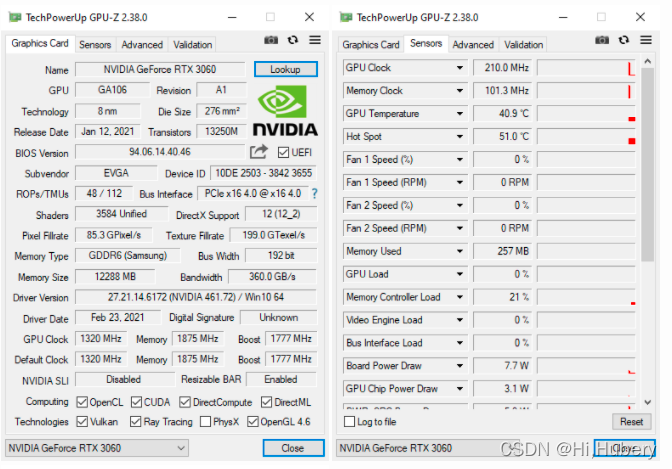
Task: Click scroll up arrow in Sensors list
Action: pos(648,61)
